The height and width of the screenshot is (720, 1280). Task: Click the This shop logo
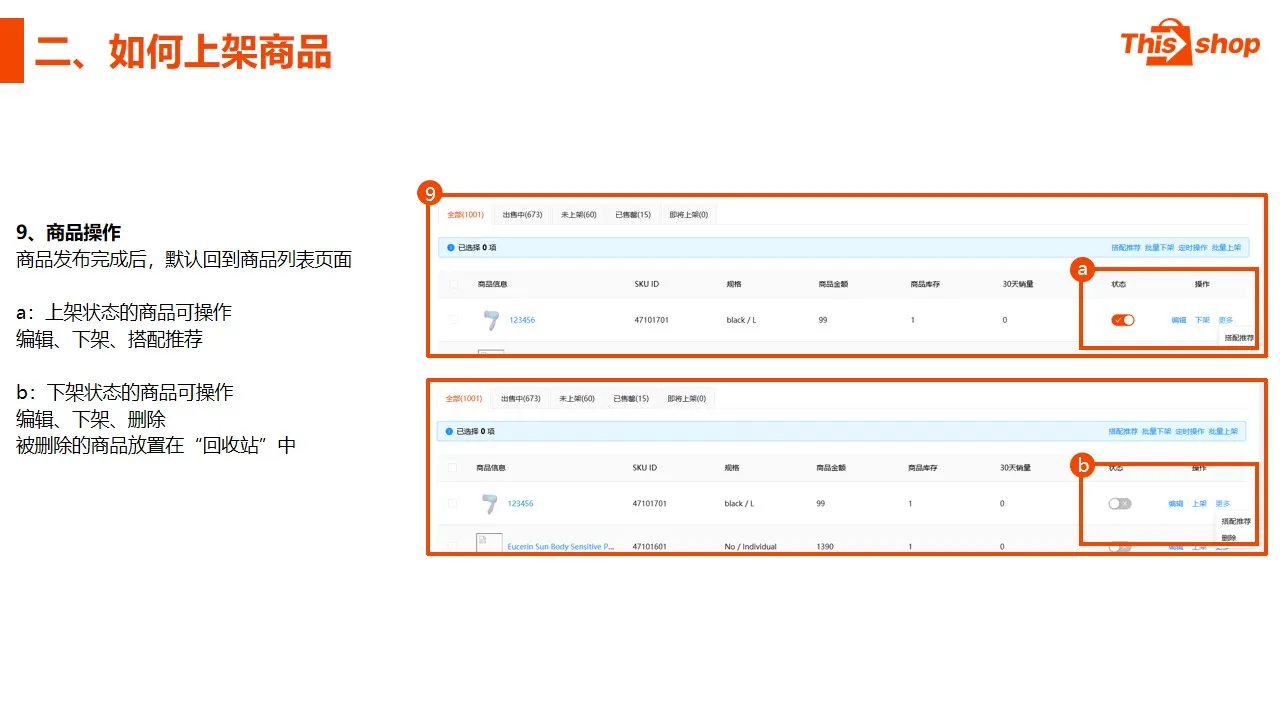coord(1189,42)
